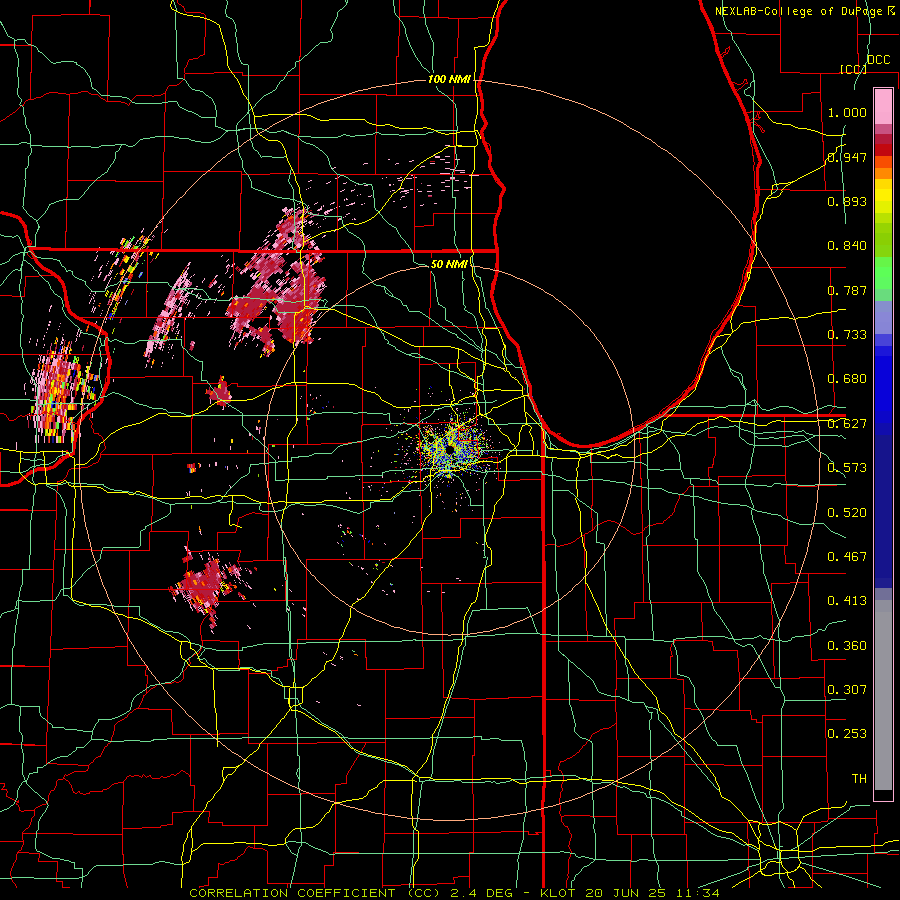900x900 pixels.
Task: Select the 0.947 scale value
Action: click(847, 157)
